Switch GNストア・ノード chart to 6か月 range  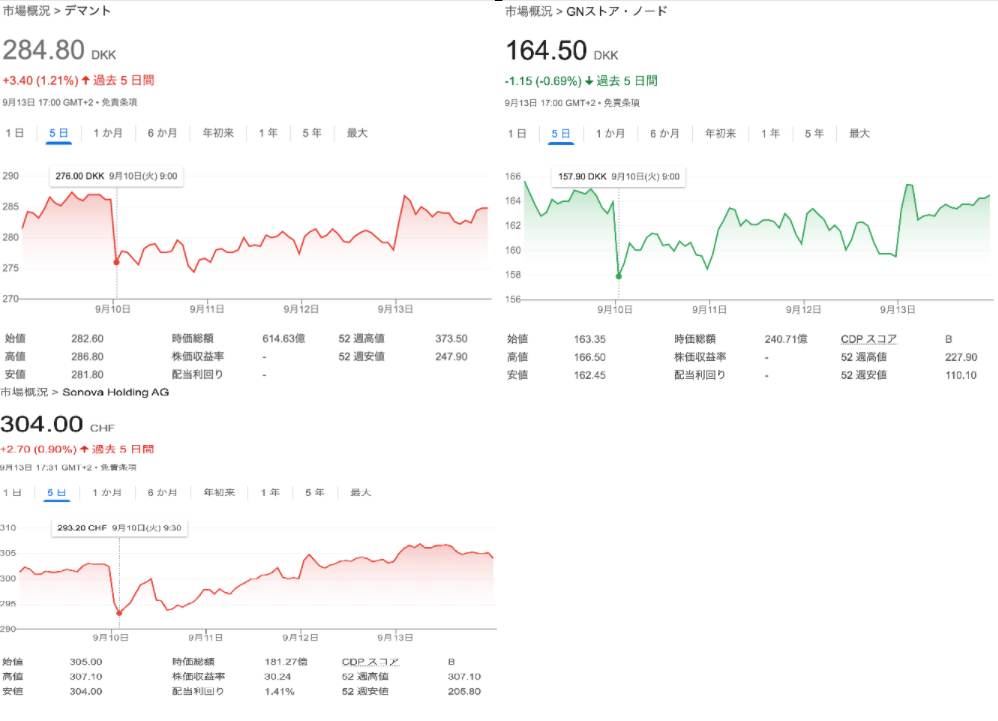tap(664, 134)
